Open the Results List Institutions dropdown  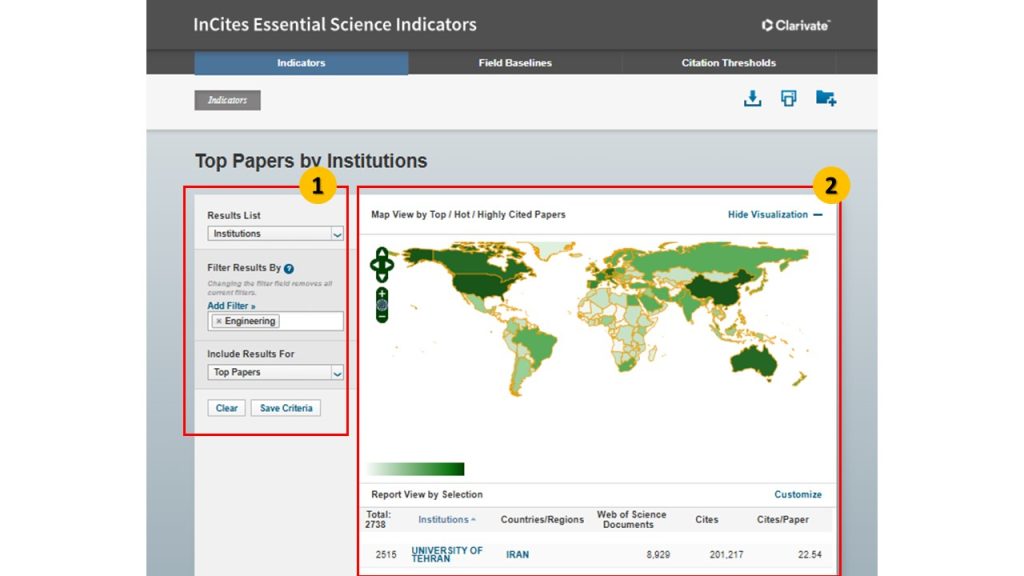point(275,234)
